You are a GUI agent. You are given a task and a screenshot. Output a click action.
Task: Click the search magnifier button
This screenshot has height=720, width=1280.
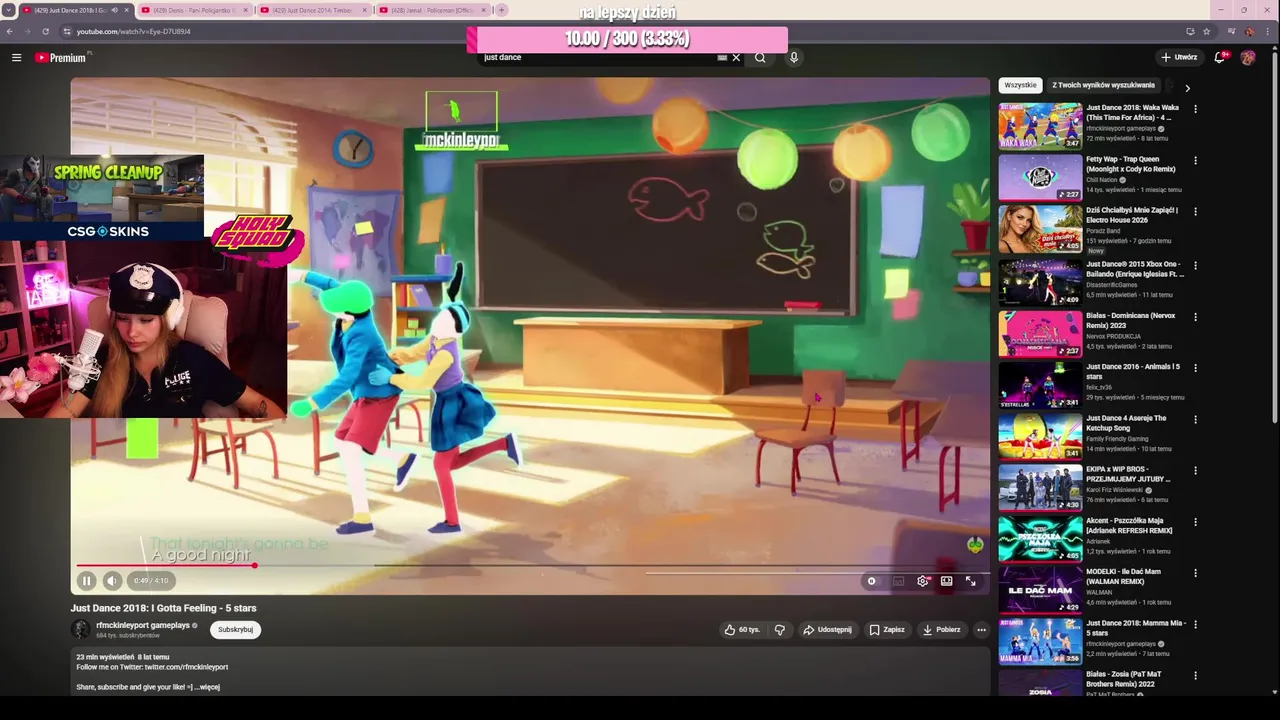pos(760,58)
